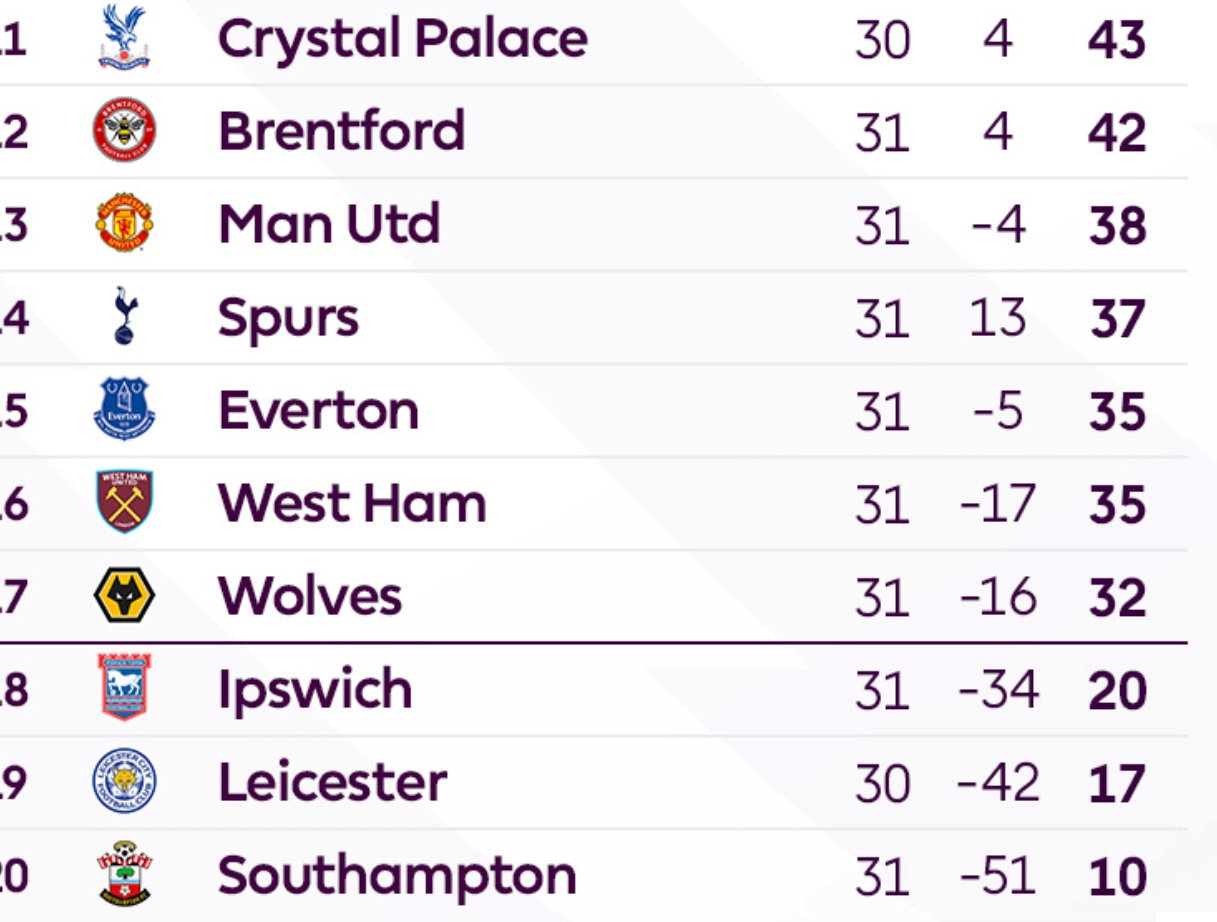
Task: Click Spurs' goal difference of 13
Action: [997, 319]
